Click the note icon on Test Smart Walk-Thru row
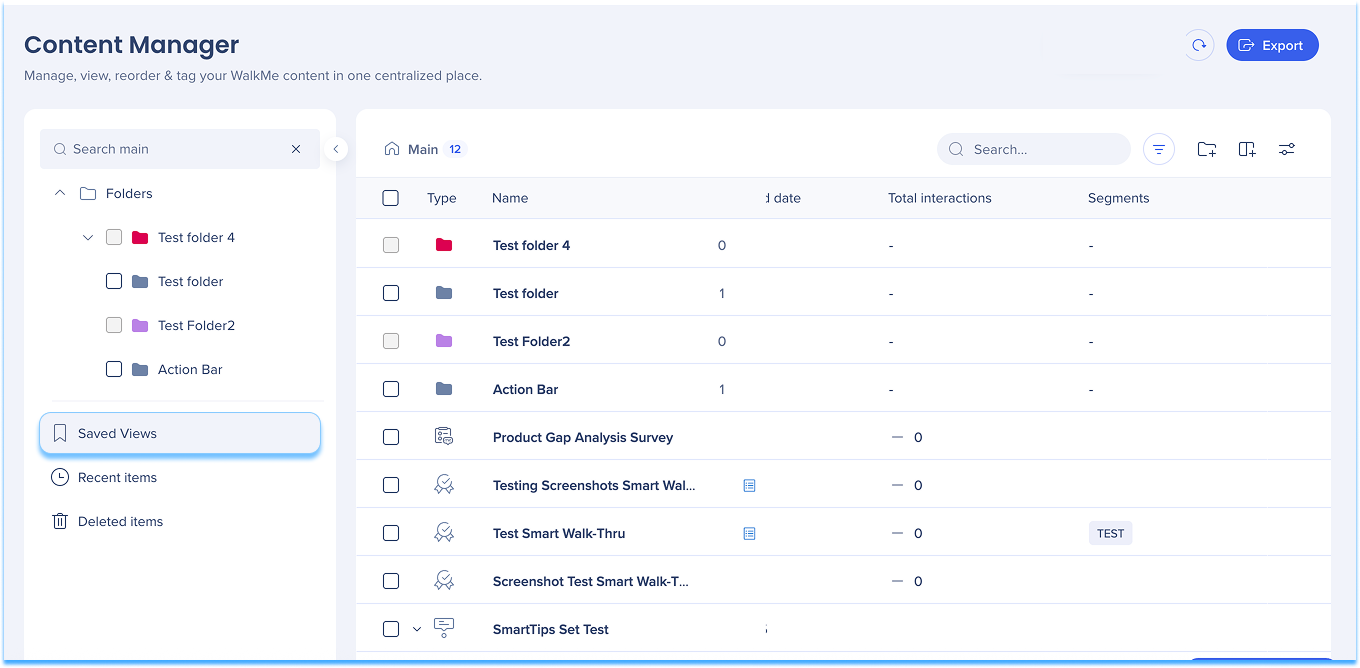 [749, 534]
